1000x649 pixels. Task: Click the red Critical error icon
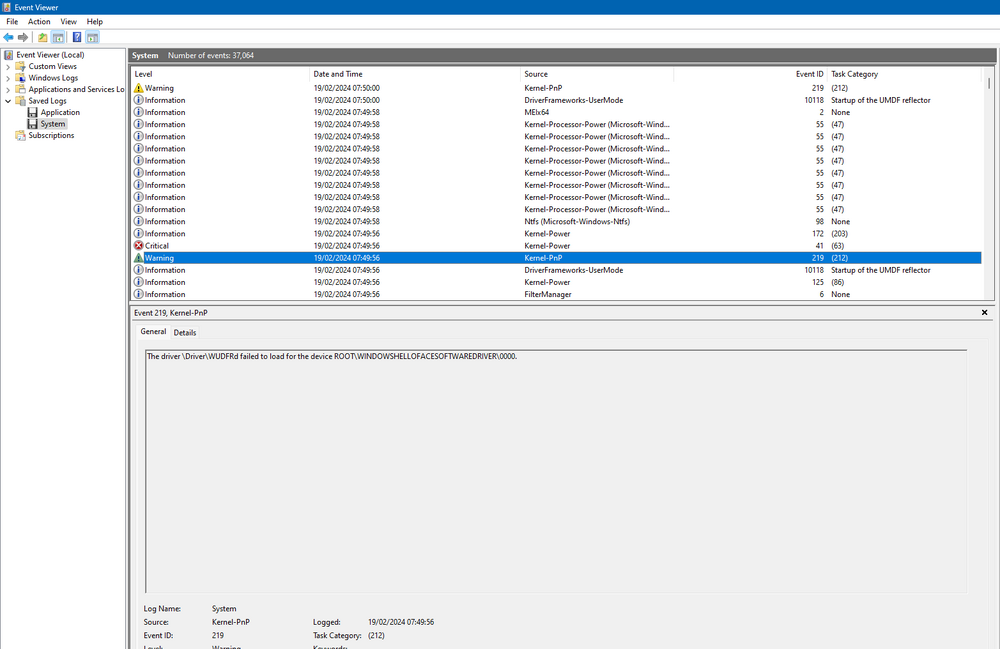pyautogui.click(x=138, y=245)
